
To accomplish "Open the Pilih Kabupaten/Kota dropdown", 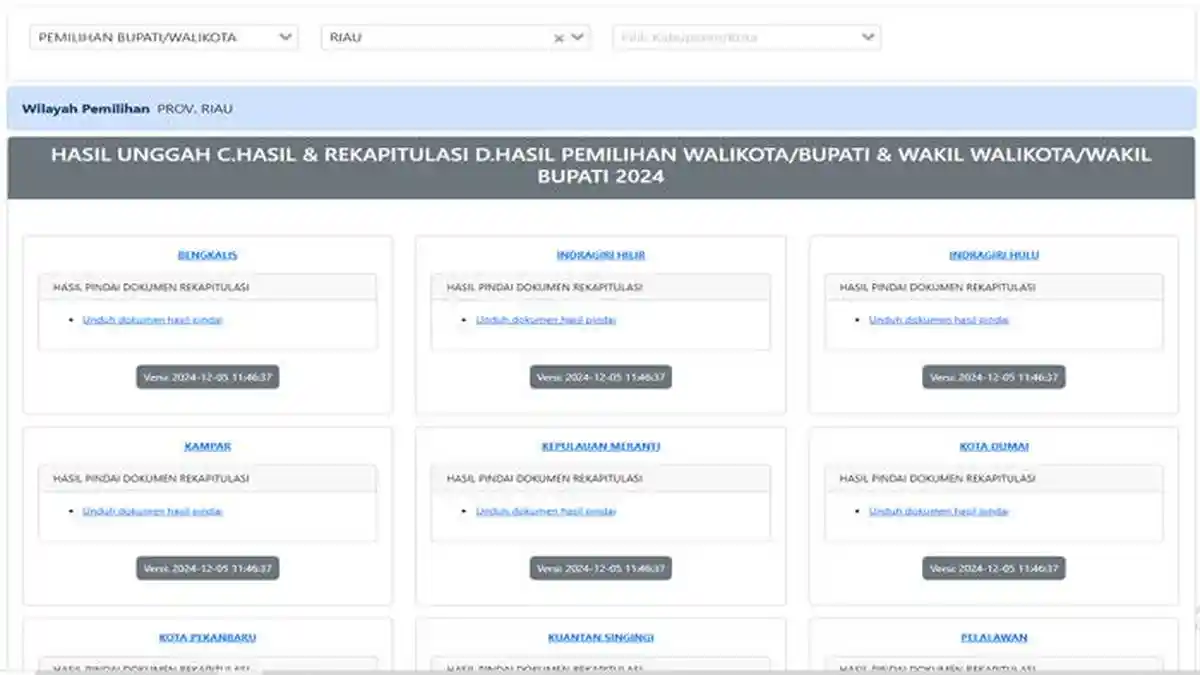I will (x=747, y=37).
